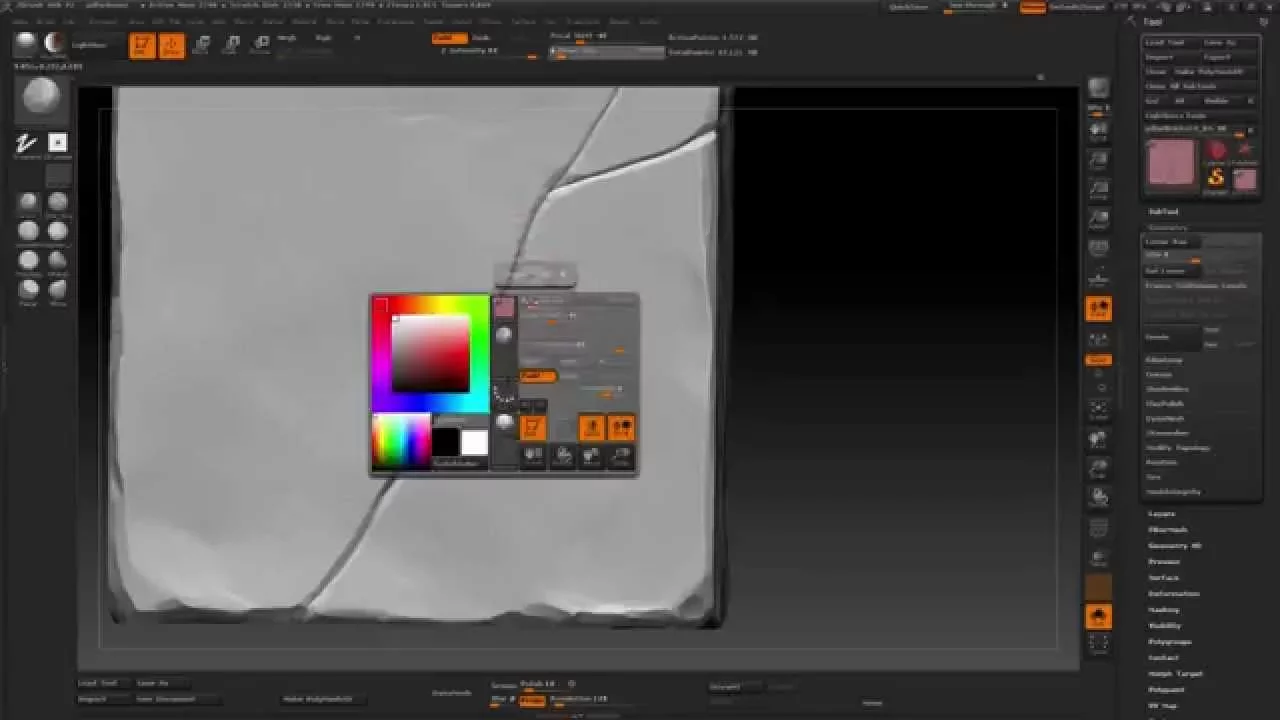Select the Move transform icon in top shelf
1280x720 pixels.
click(x=202, y=45)
